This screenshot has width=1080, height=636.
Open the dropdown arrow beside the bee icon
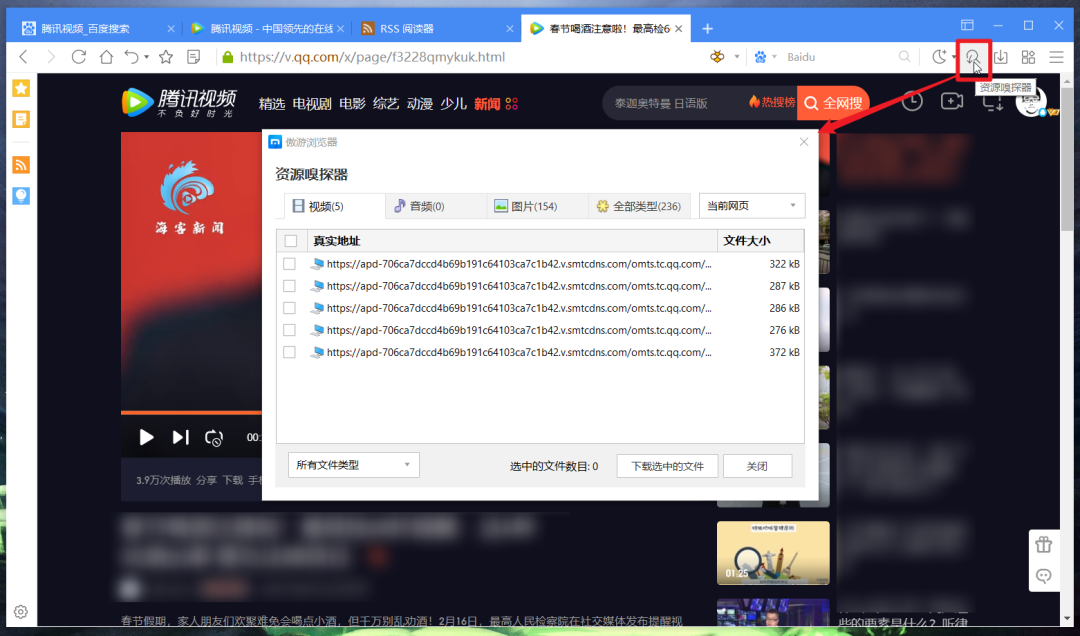tap(736, 57)
